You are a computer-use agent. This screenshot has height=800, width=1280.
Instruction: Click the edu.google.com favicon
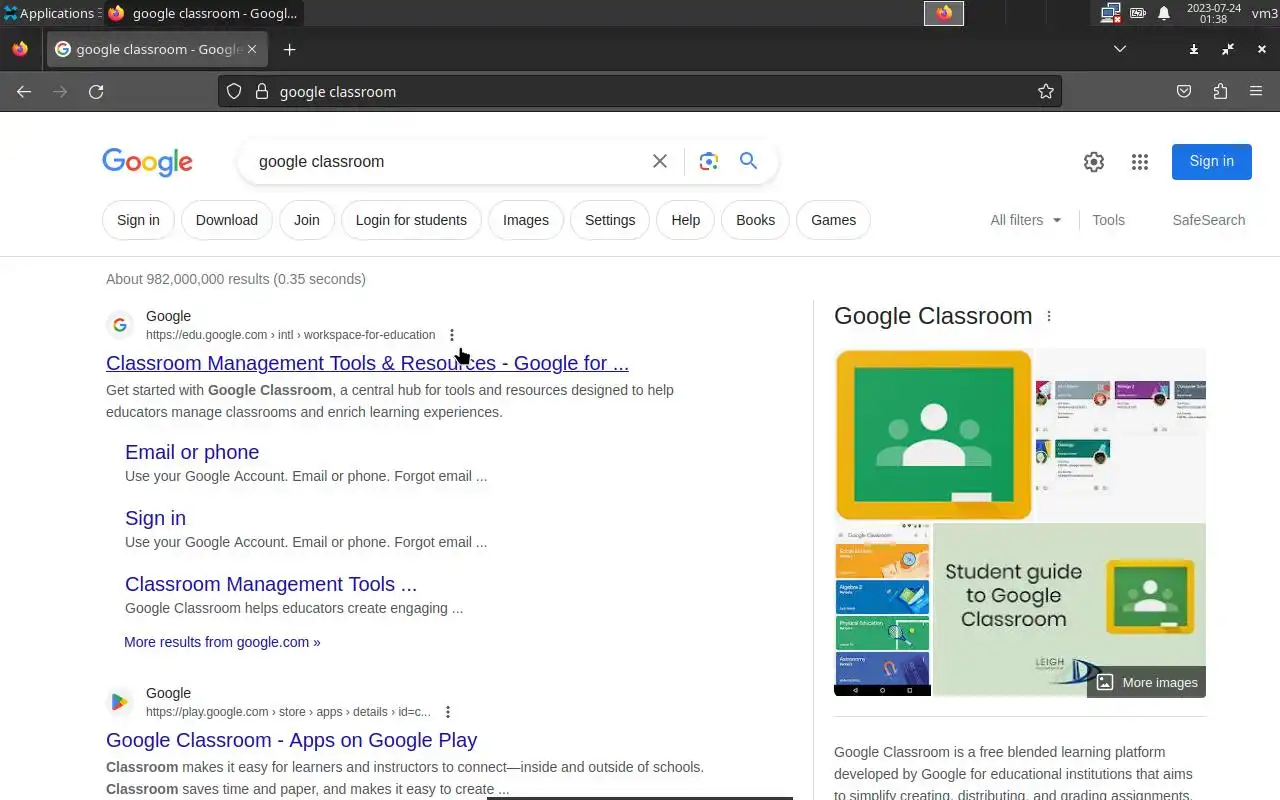[120, 325]
